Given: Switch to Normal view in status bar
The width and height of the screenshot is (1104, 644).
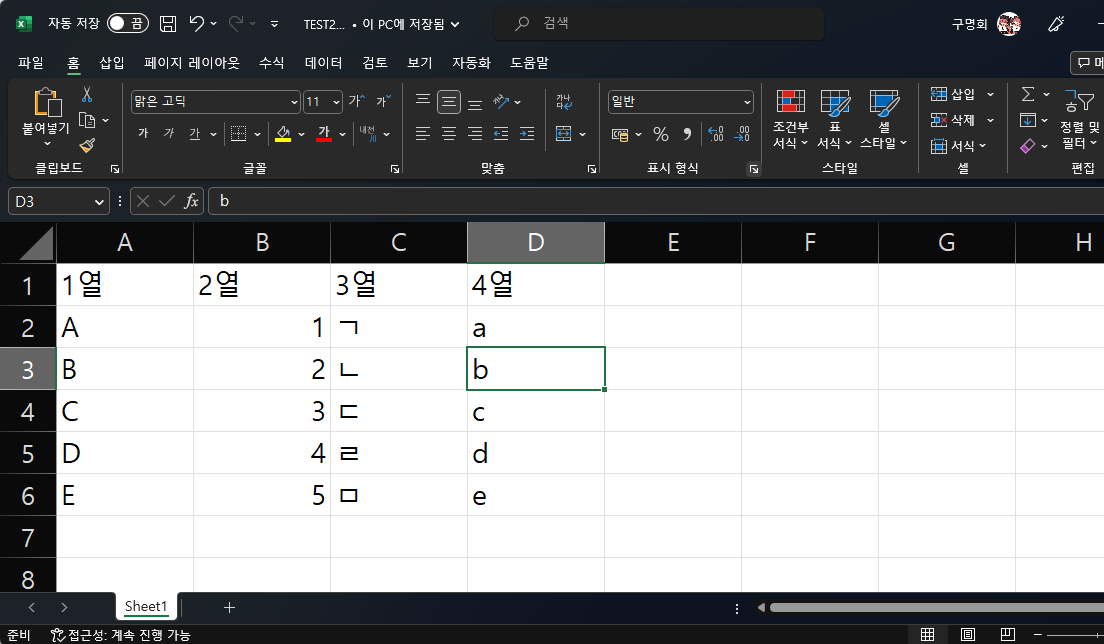Looking at the screenshot, I should point(927,634).
